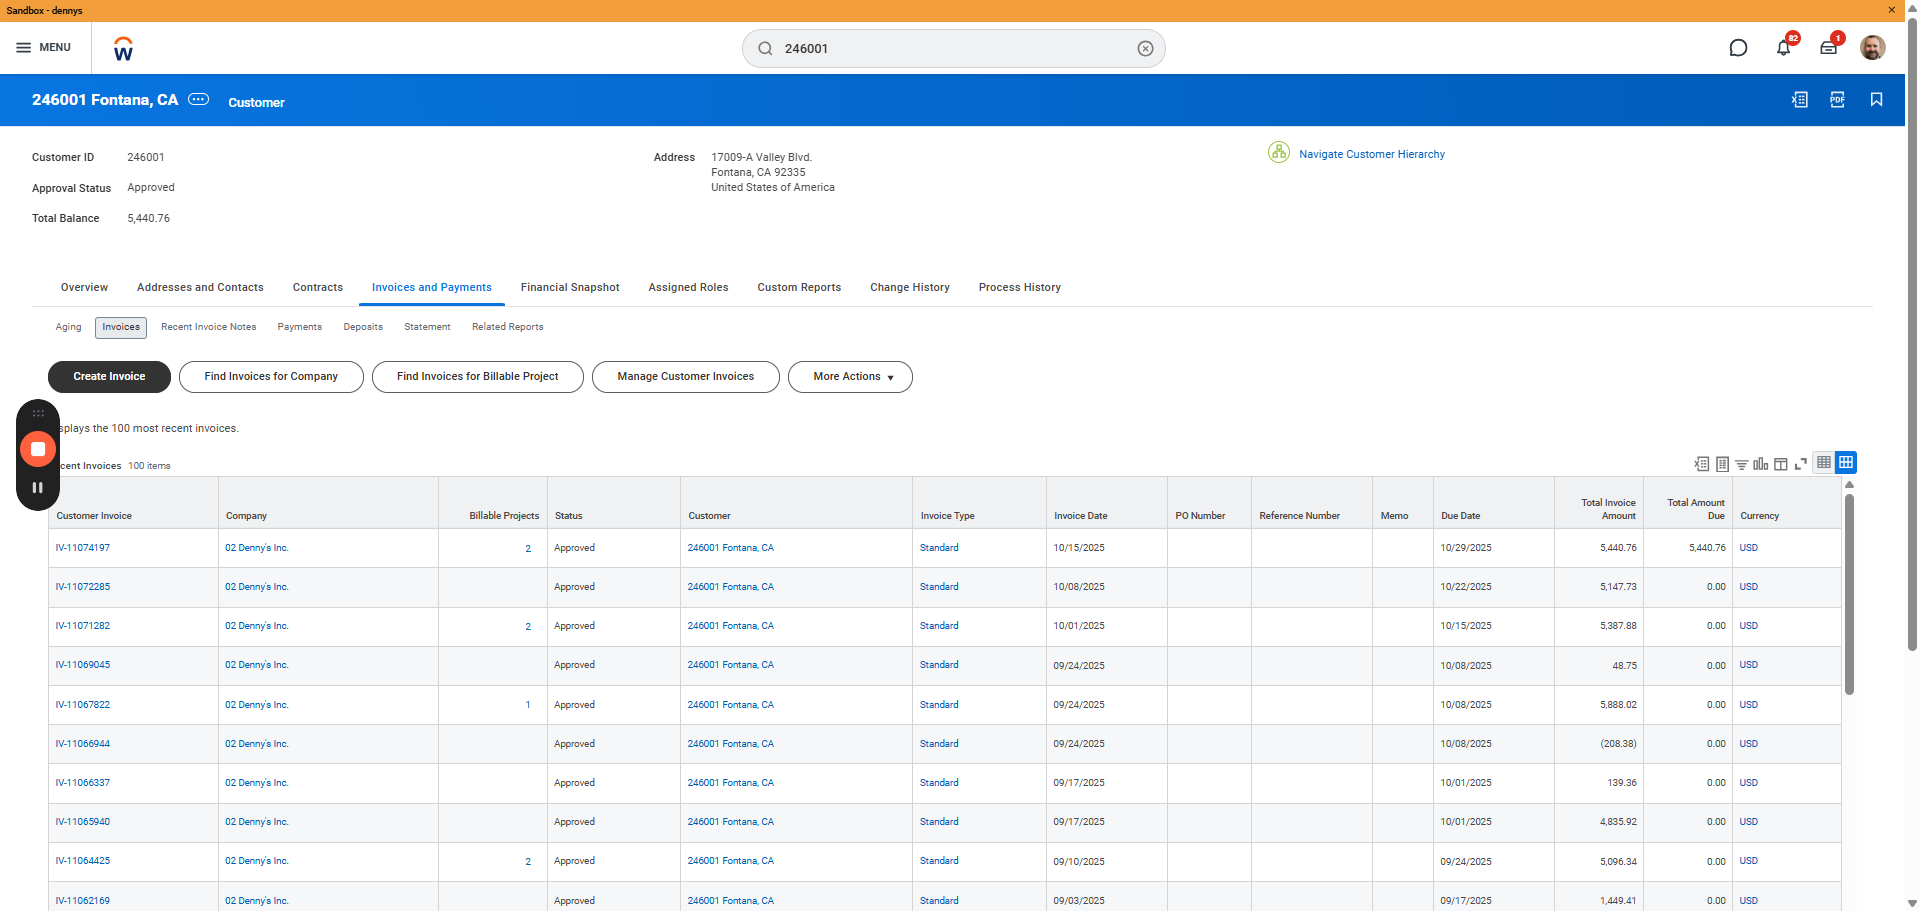
Task: Toggle the compact grid view
Action: coord(1824,462)
